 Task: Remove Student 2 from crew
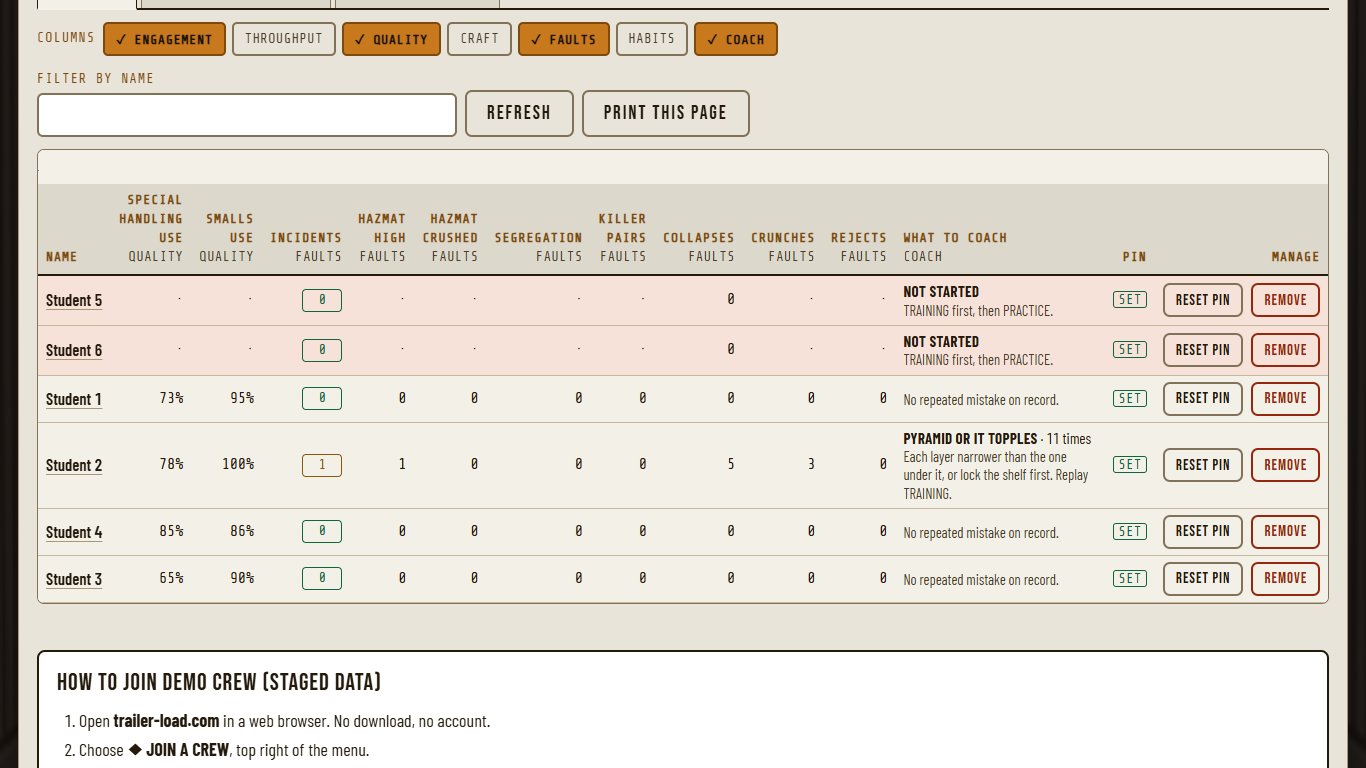pyautogui.click(x=1285, y=465)
